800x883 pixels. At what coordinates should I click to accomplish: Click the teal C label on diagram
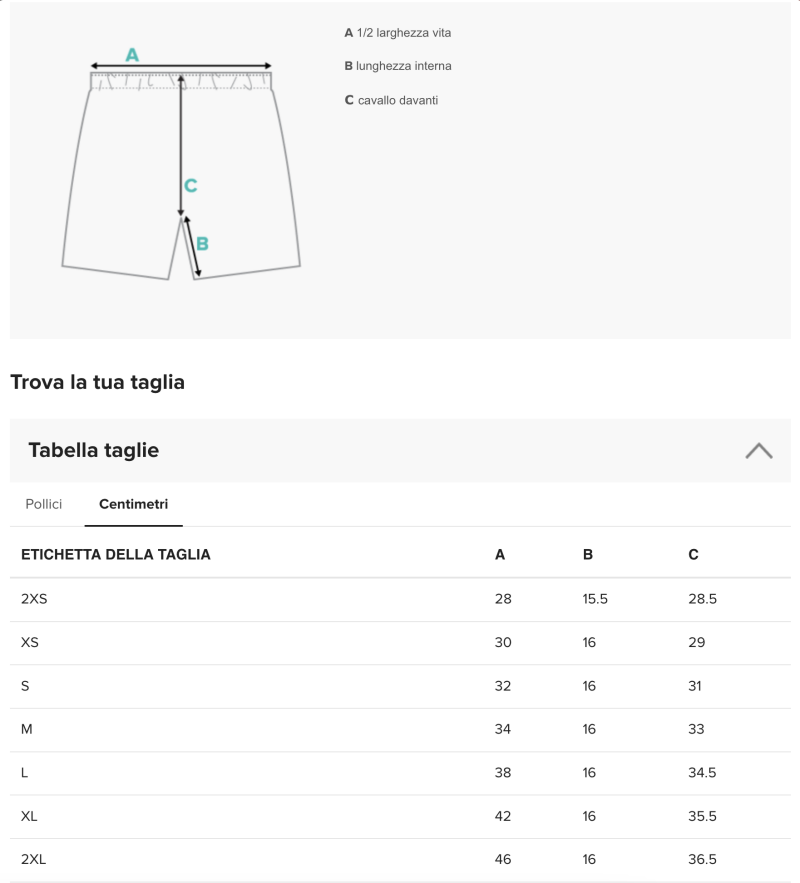pyautogui.click(x=190, y=185)
